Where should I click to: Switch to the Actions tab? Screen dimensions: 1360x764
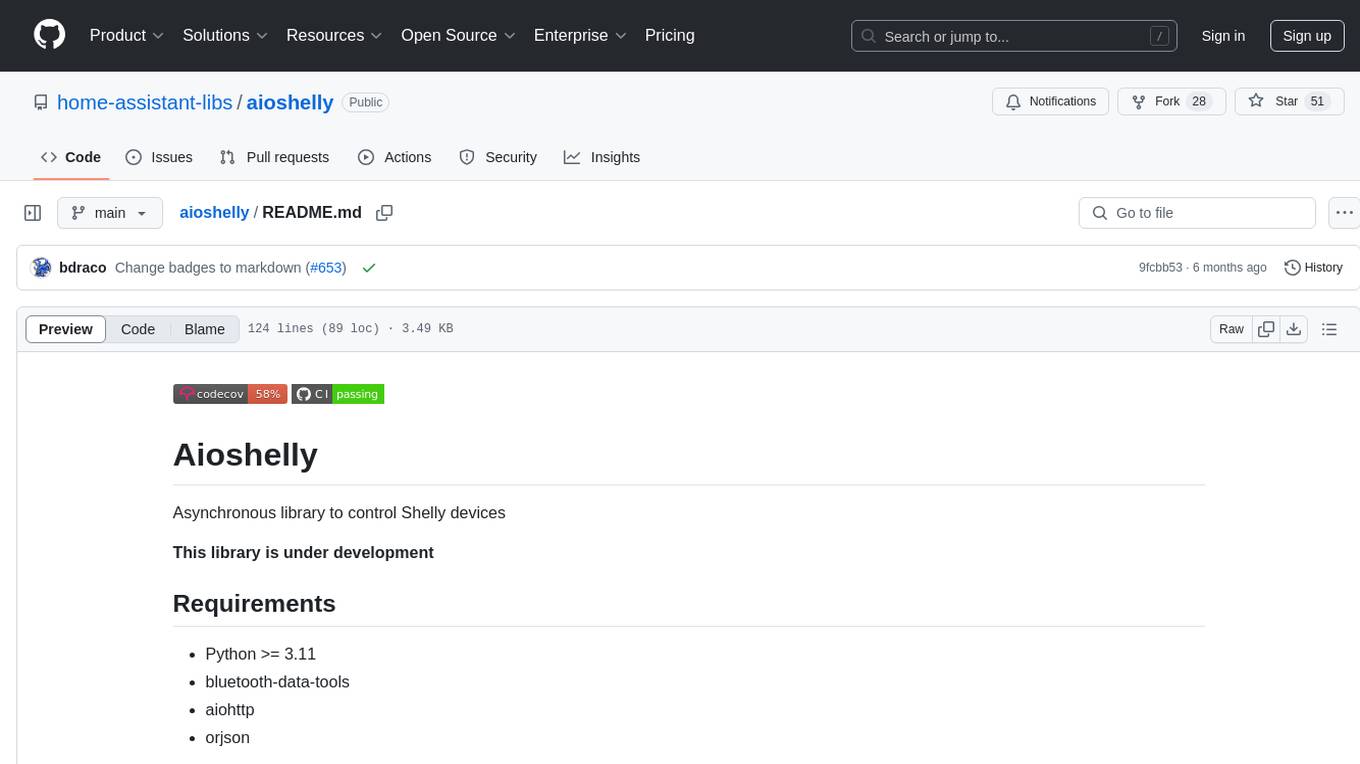tap(394, 157)
